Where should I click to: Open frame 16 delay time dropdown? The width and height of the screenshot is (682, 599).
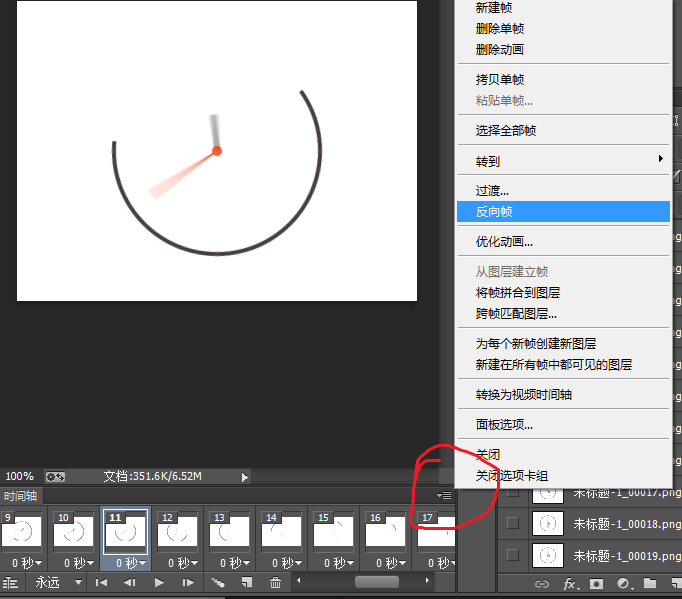click(x=391, y=563)
